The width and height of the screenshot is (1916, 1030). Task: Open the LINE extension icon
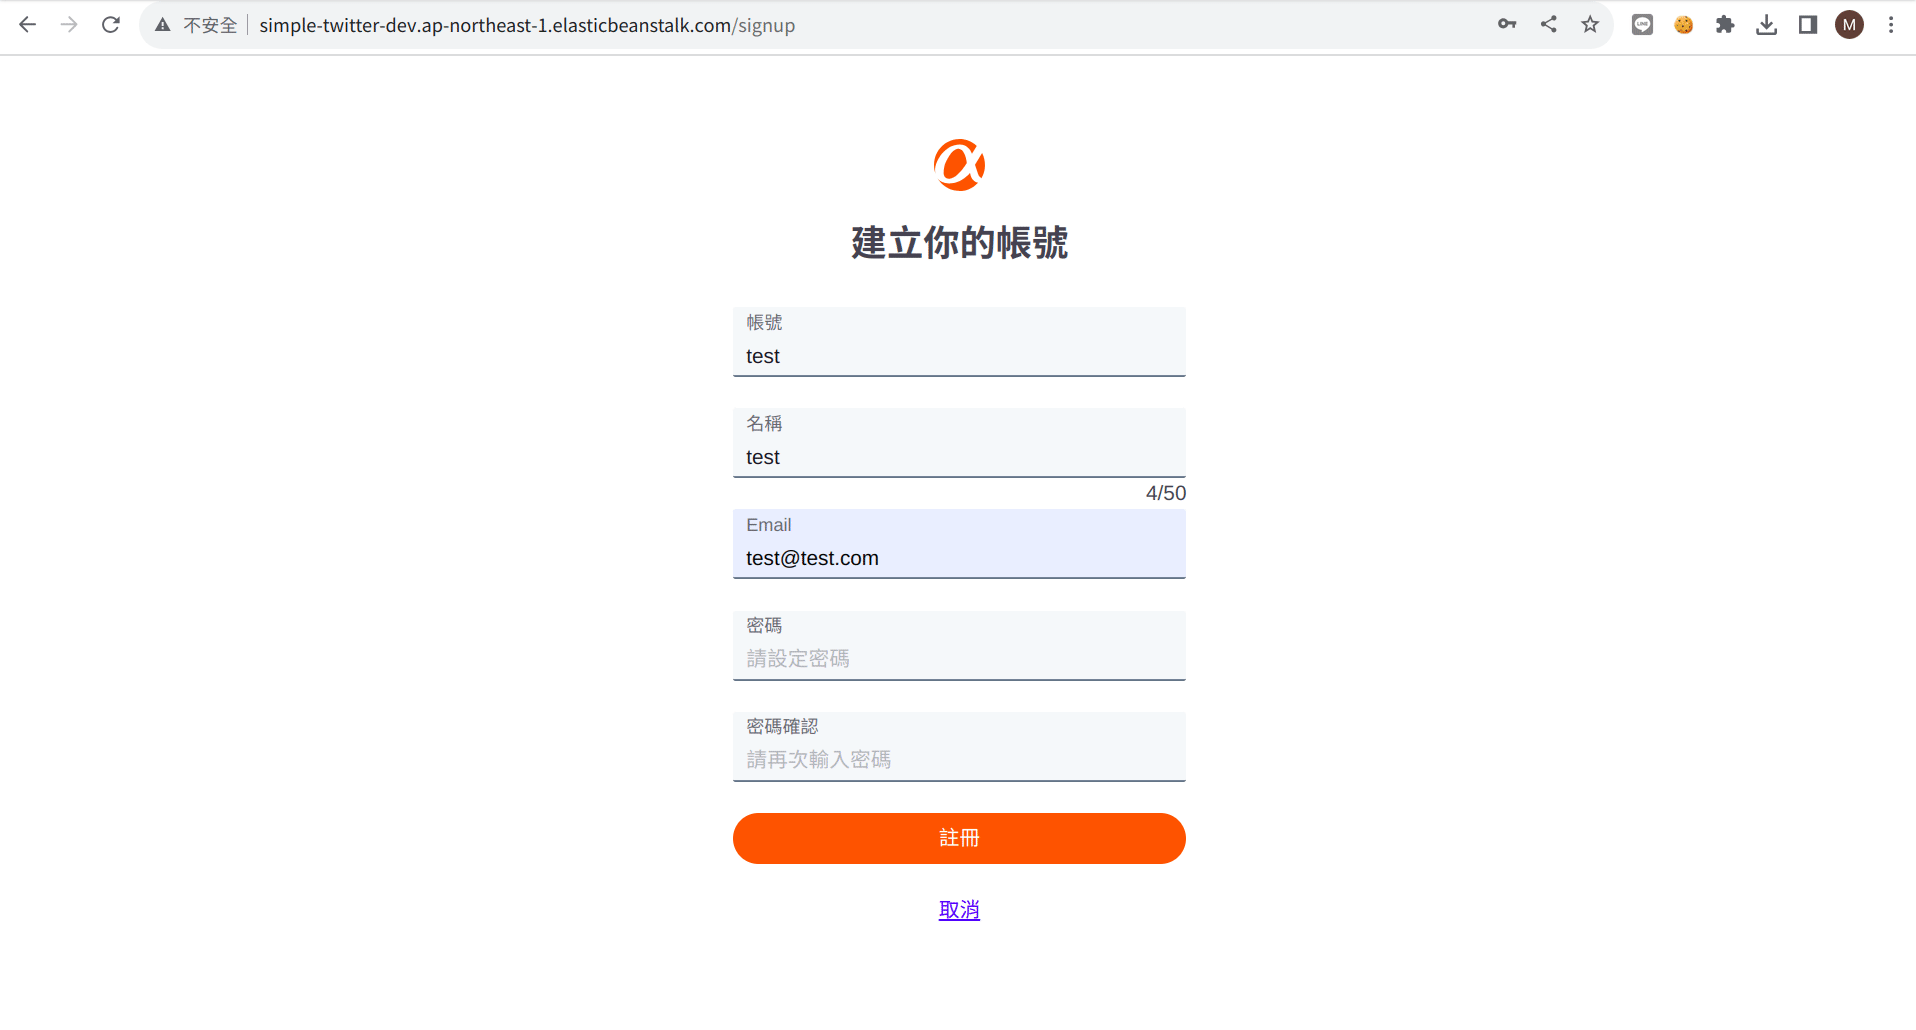click(1642, 25)
